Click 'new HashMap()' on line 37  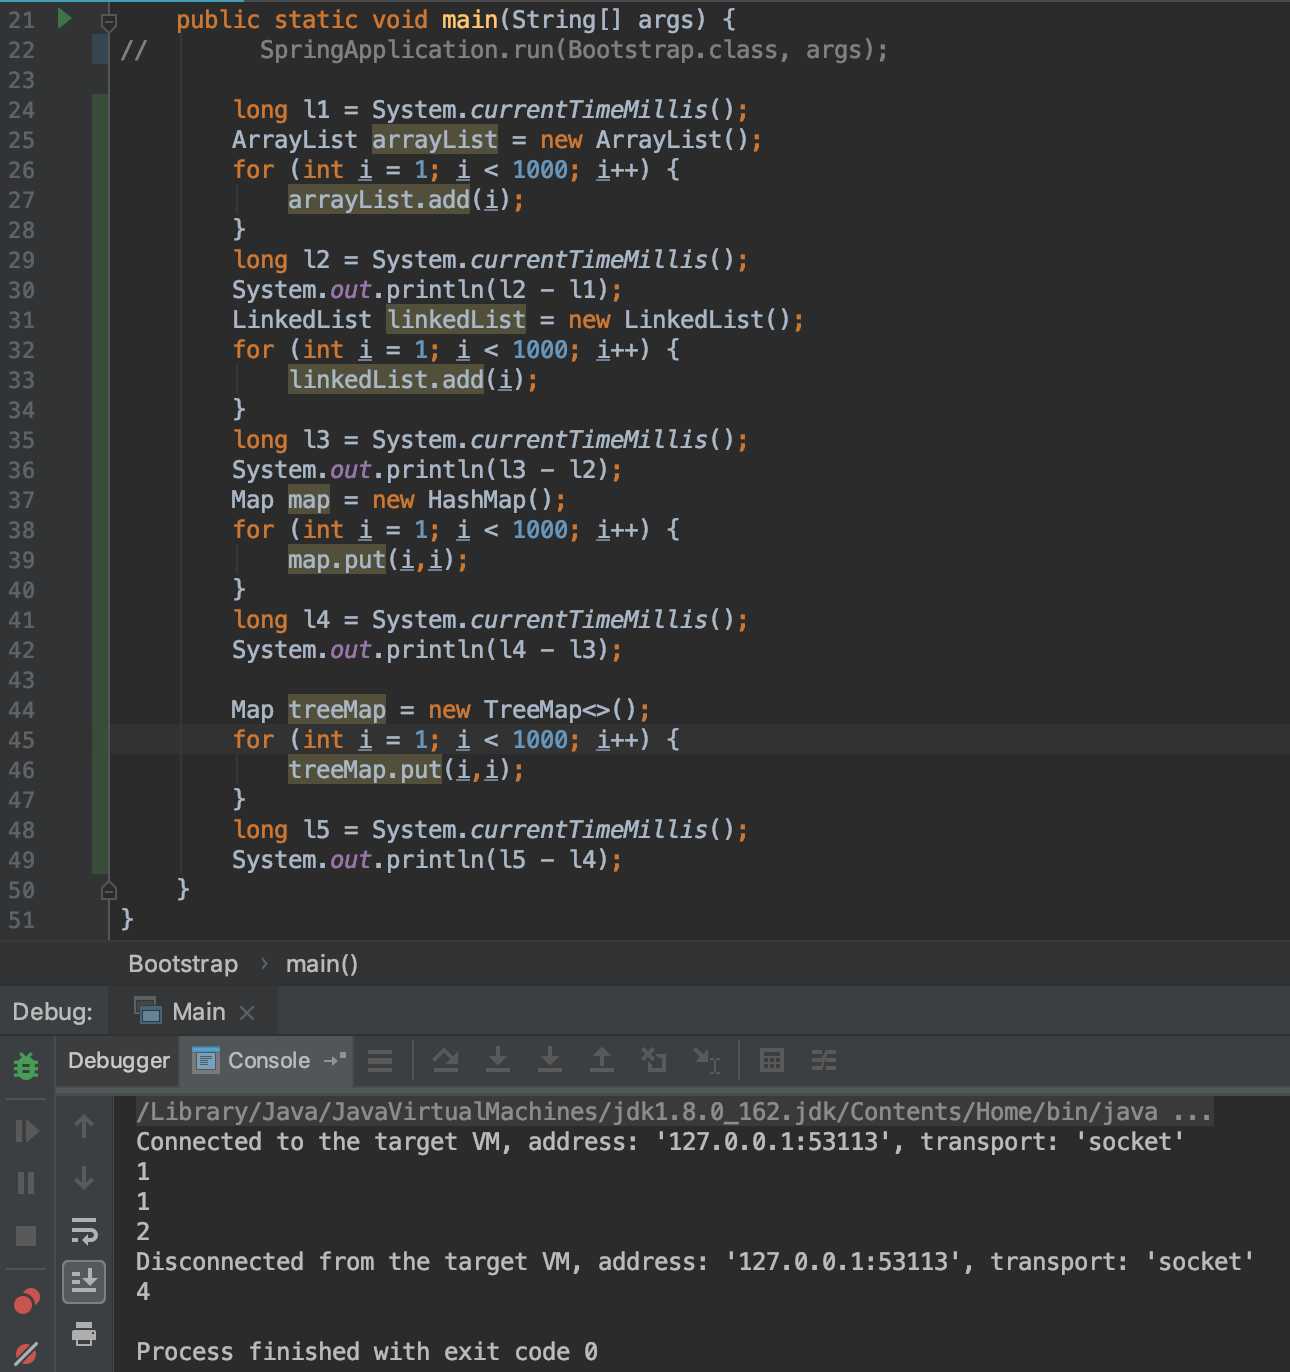click(x=462, y=500)
